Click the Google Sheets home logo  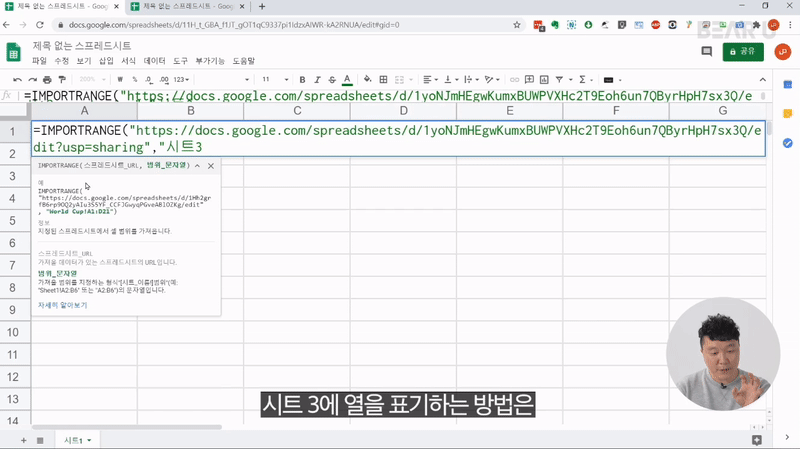tap(14, 52)
